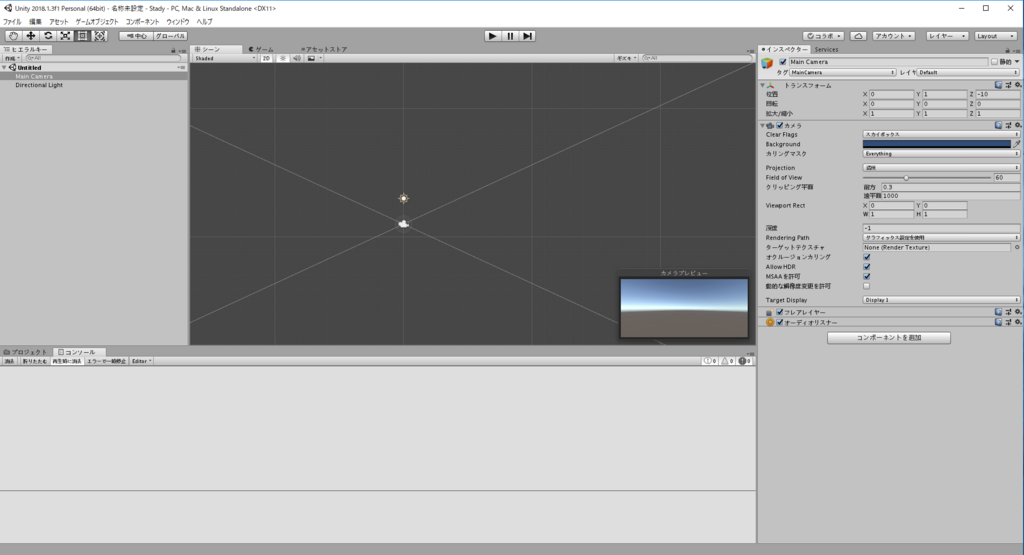
Task: Open the Rendering Path dropdown
Action: tap(941, 238)
